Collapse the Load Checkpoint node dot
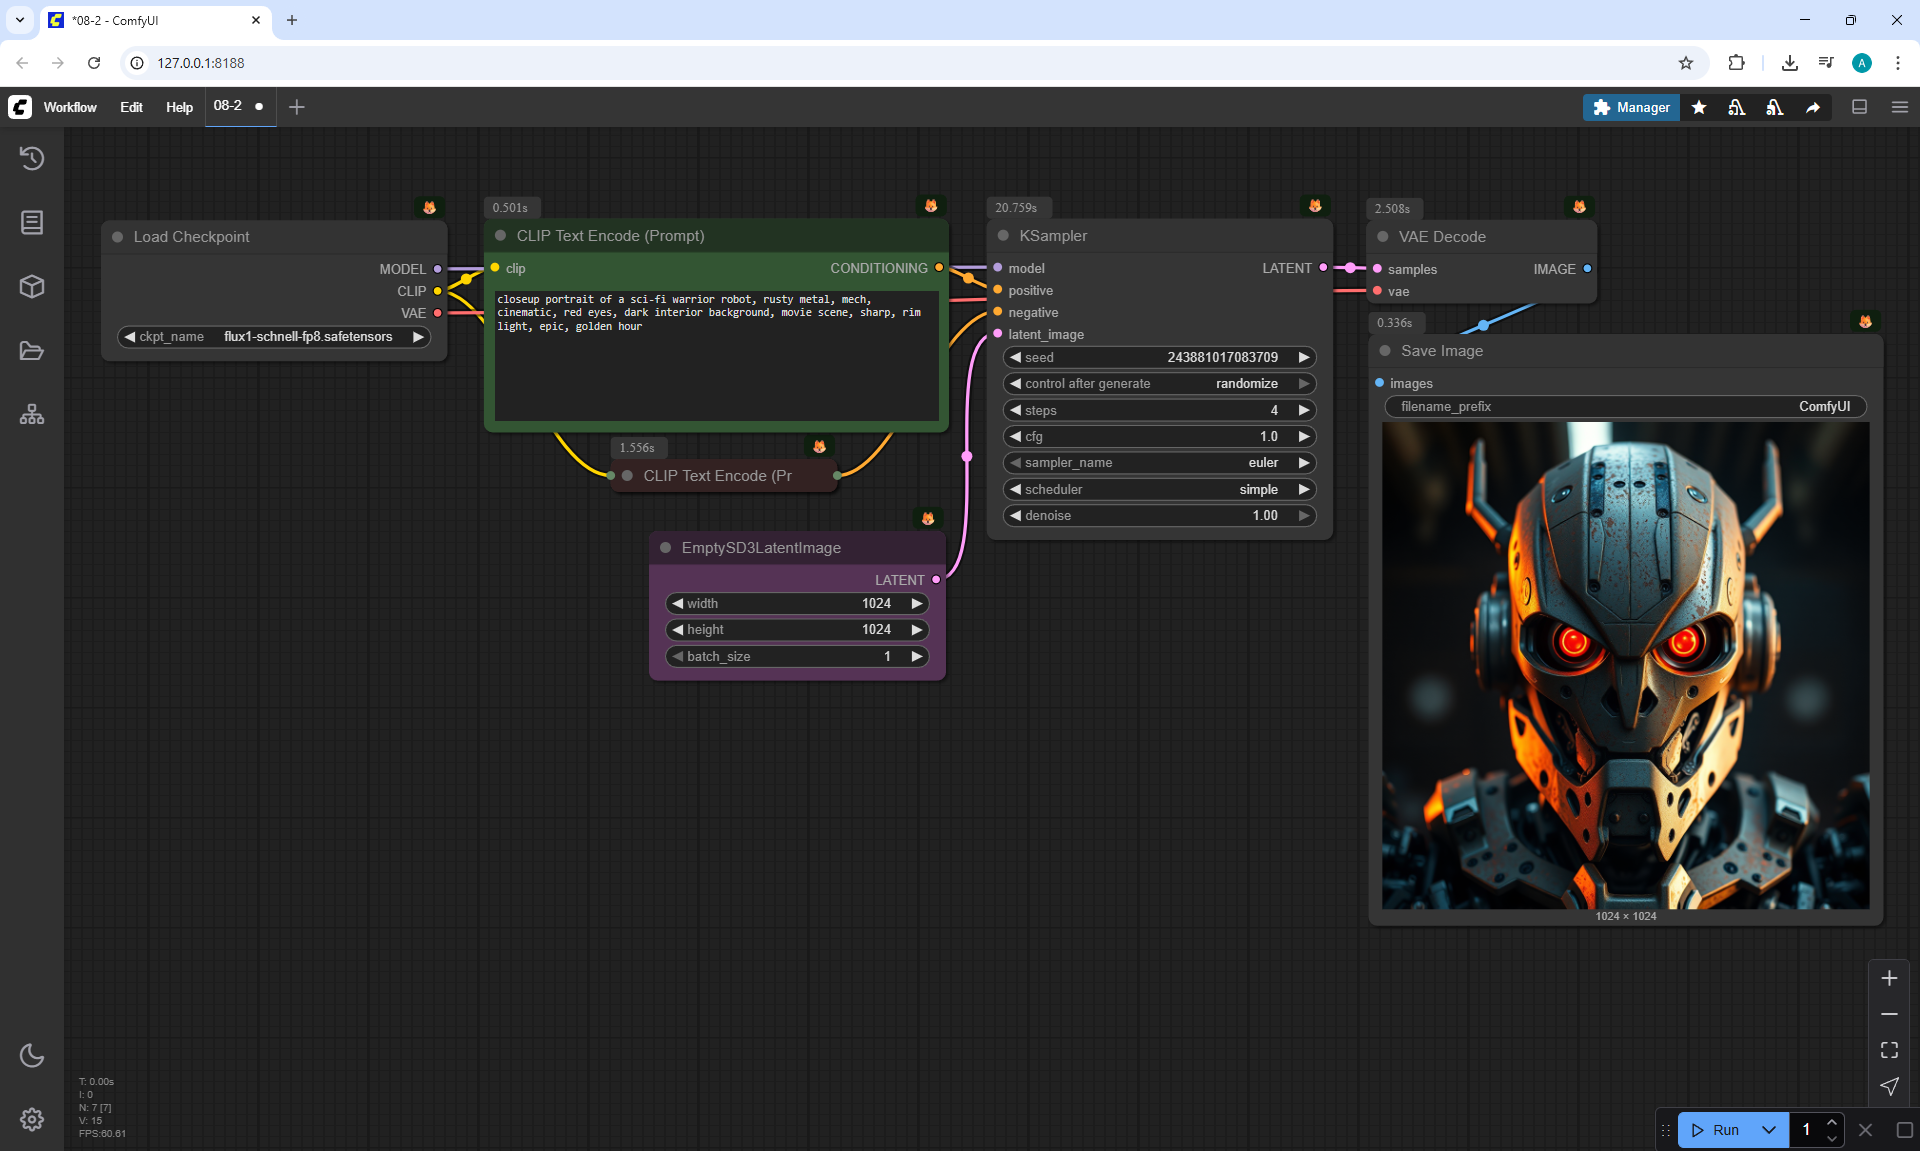 click(118, 237)
